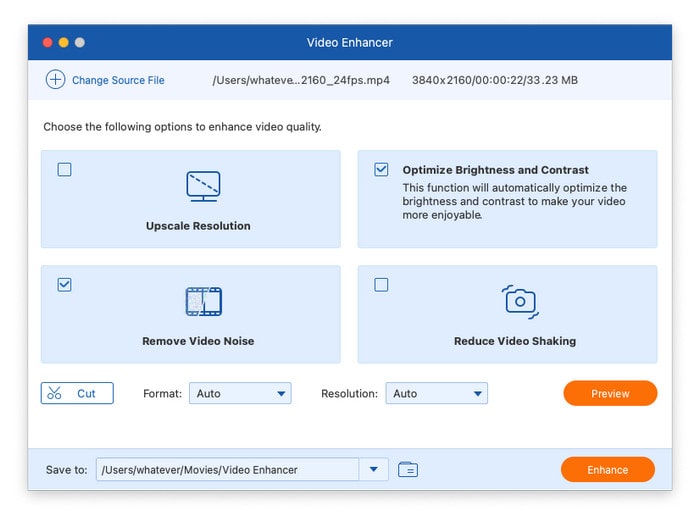
Task: Click the Upscale Resolution monitor icon
Action: tap(203, 187)
